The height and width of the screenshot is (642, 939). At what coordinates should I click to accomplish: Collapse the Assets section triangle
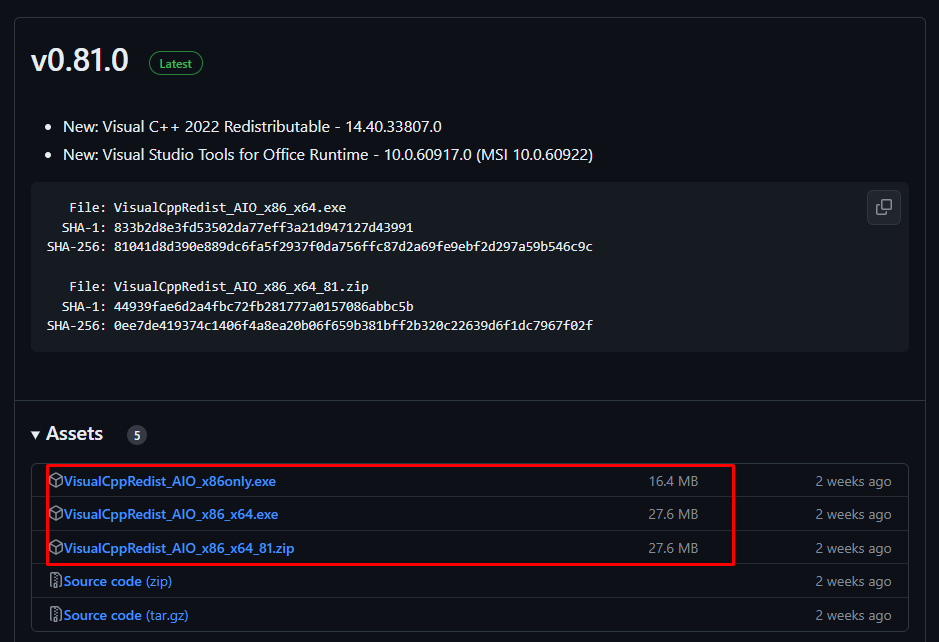(x=36, y=434)
